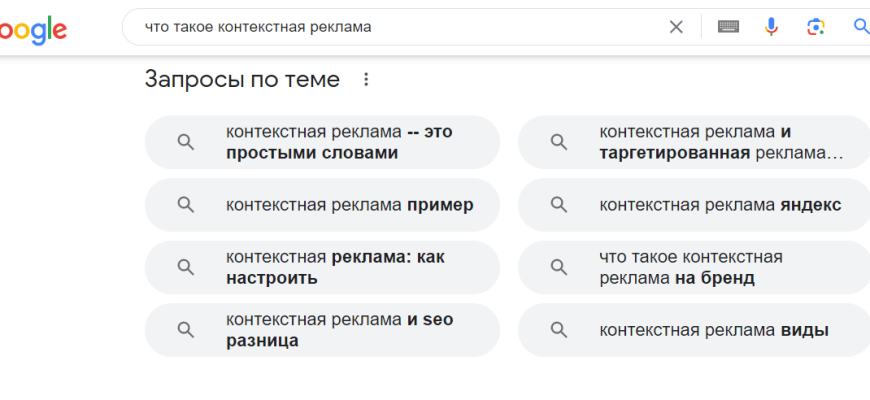The height and width of the screenshot is (400, 870).
Task: Click magnifier icon beside 'реклама: как настроить'
Action: click(185, 267)
